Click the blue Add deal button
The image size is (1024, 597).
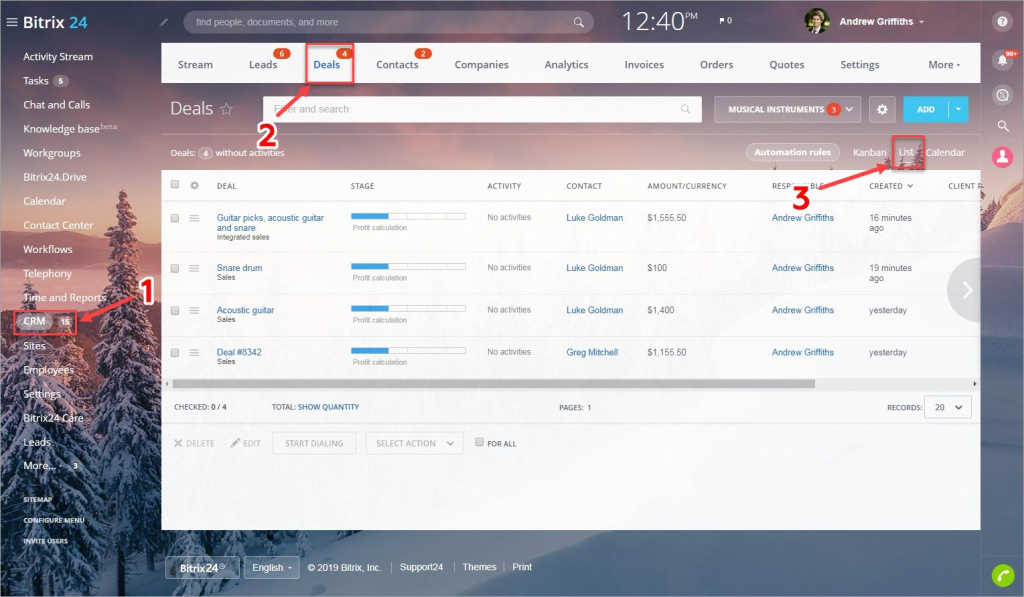[x=925, y=109]
